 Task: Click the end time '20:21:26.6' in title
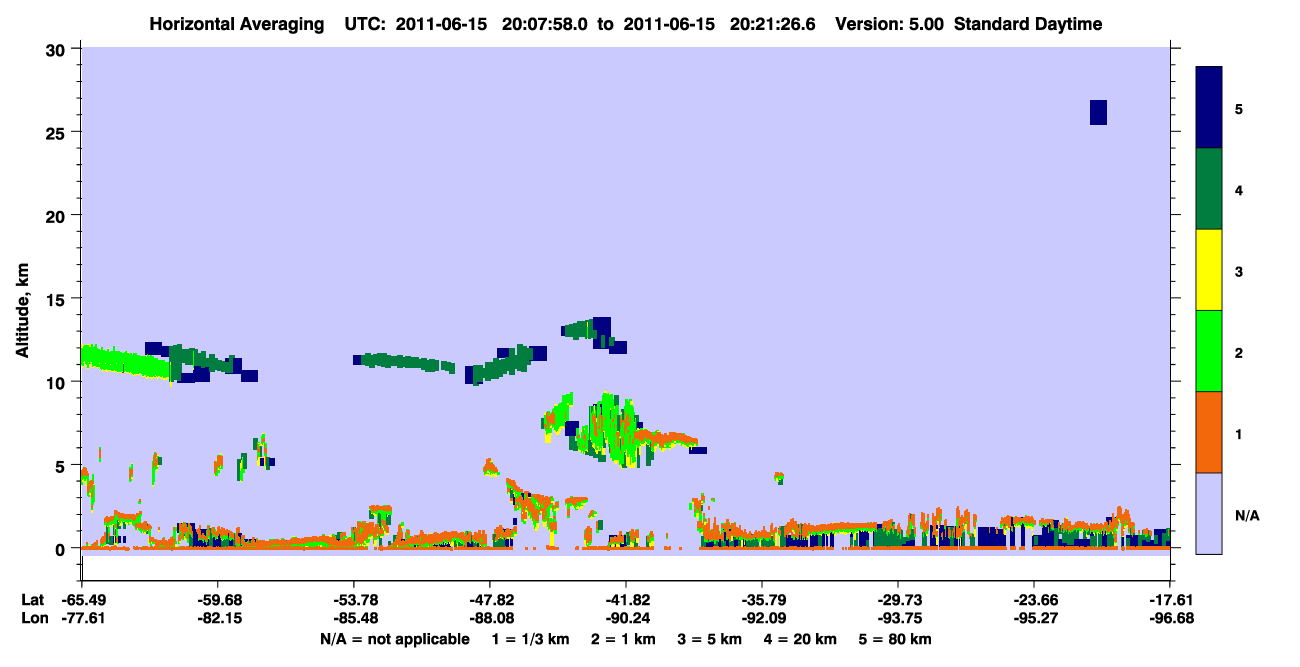[774, 24]
